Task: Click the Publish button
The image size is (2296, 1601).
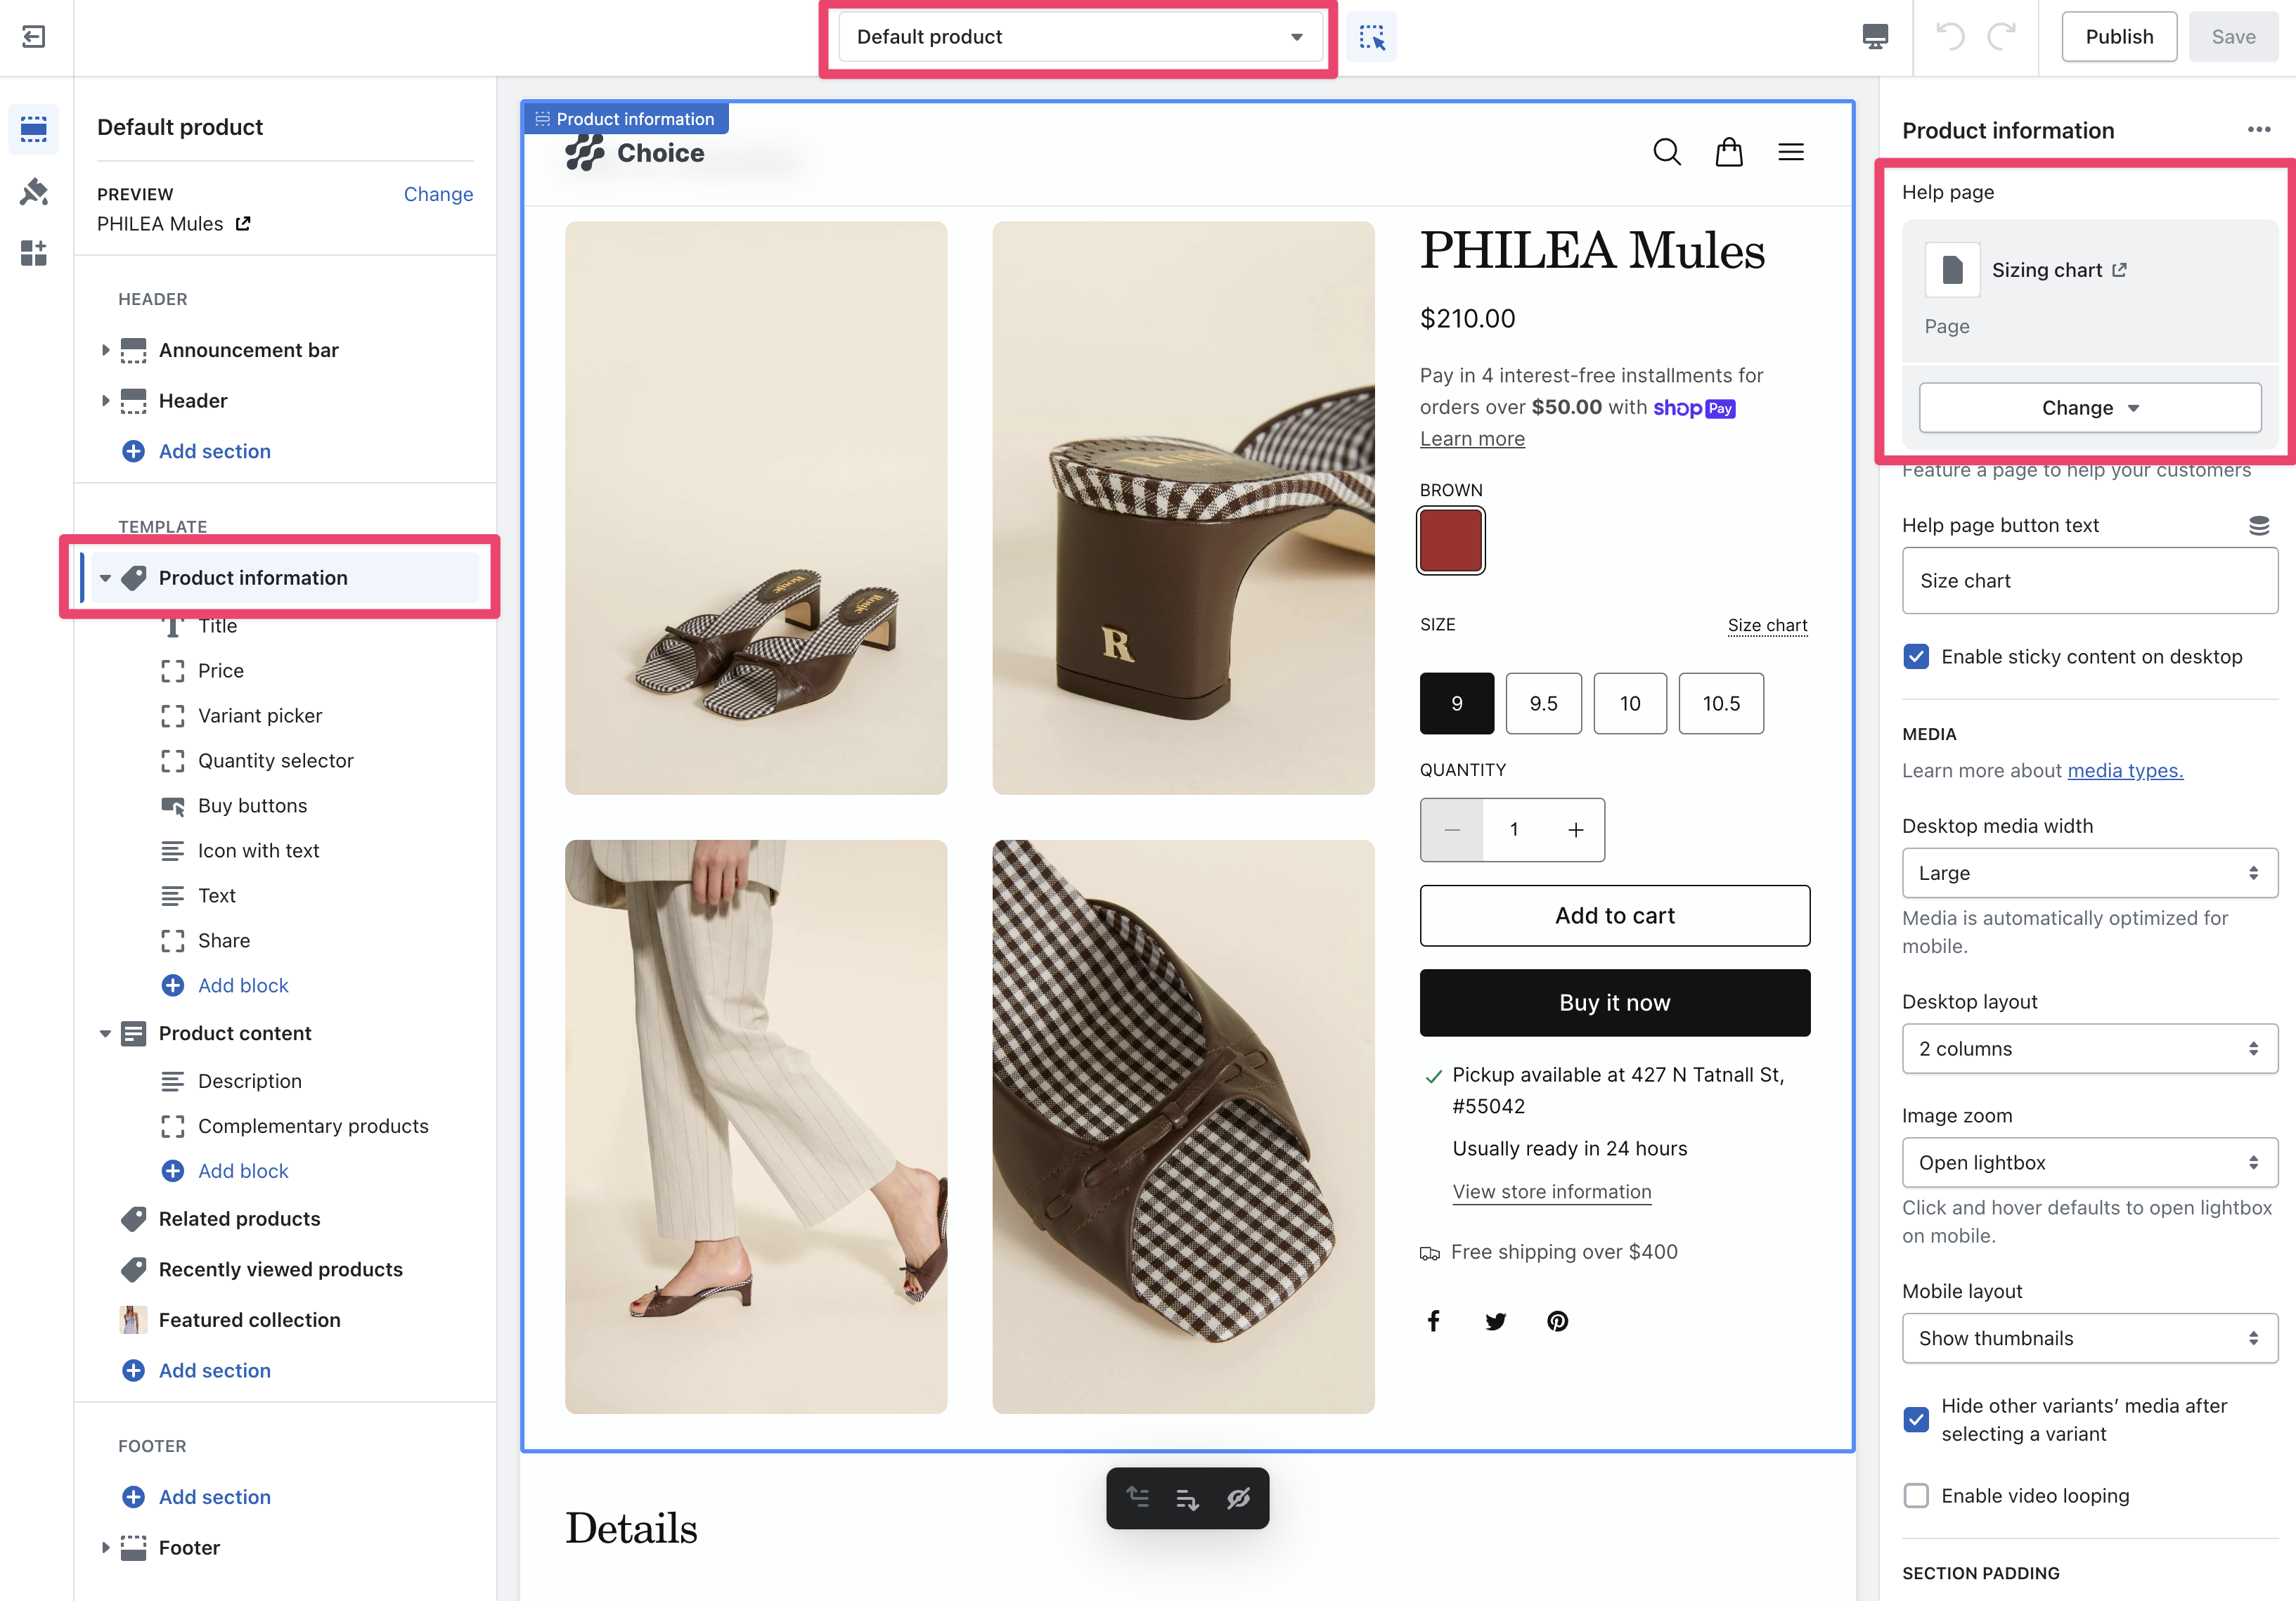Action: point(2118,37)
